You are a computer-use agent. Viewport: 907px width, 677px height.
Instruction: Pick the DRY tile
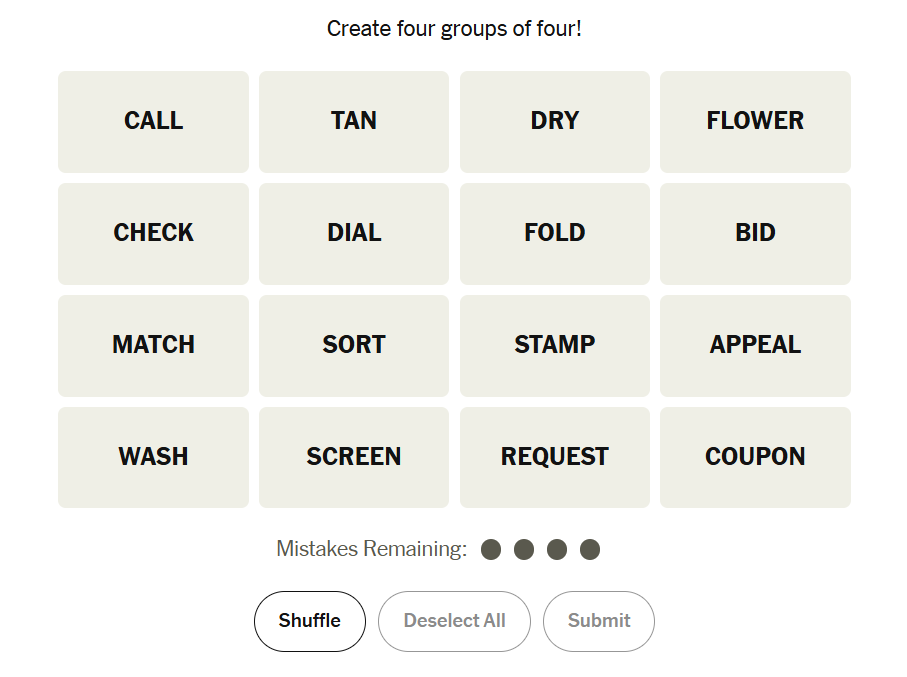click(555, 121)
